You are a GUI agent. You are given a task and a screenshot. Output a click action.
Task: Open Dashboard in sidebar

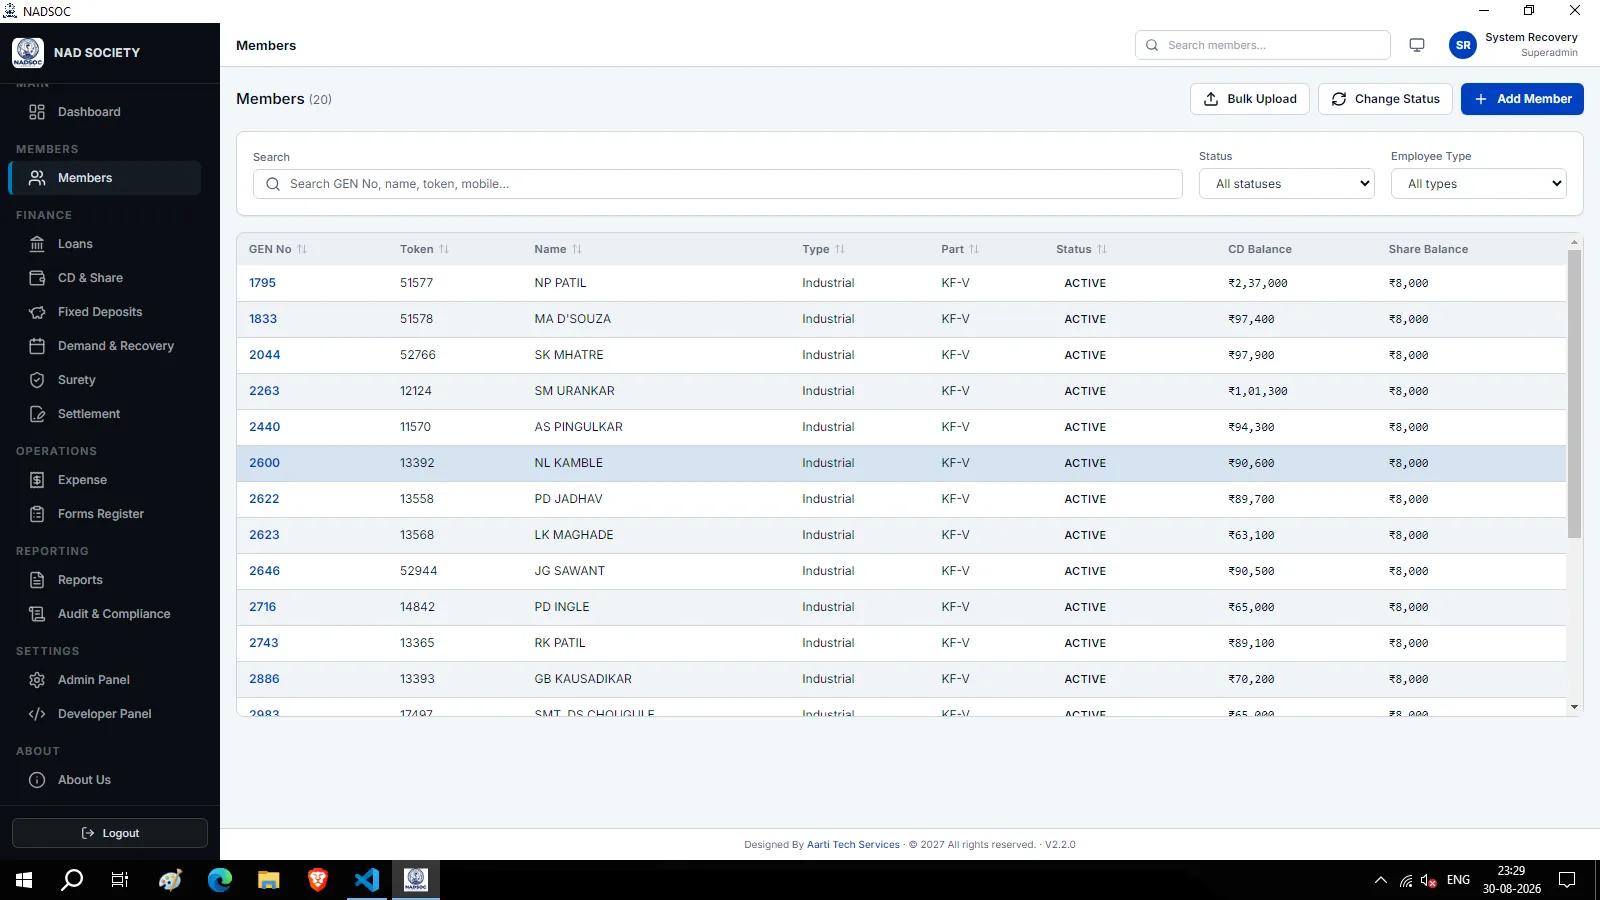(105, 112)
